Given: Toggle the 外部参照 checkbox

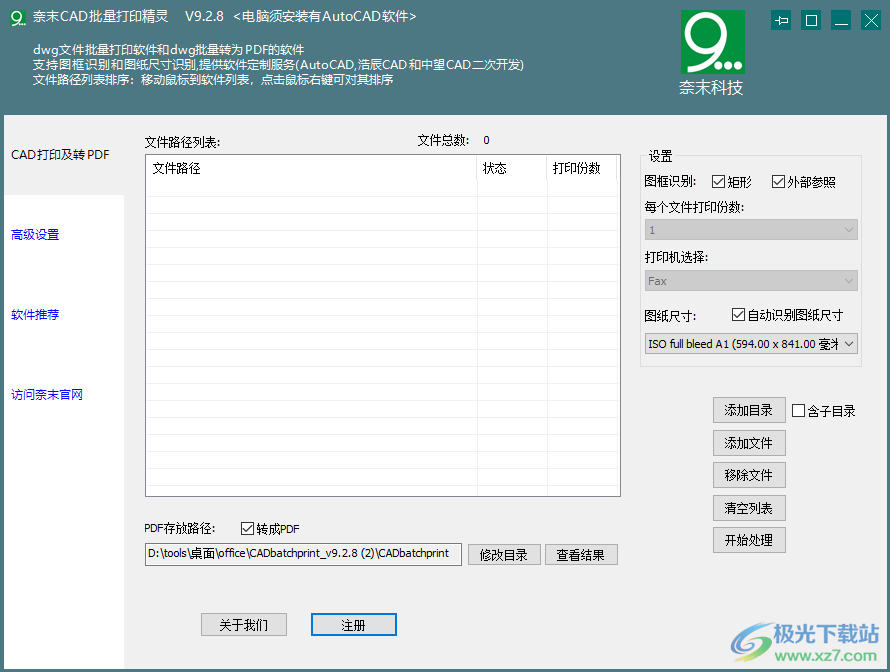Looking at the screenshot, I should click(x=778, y=182).
